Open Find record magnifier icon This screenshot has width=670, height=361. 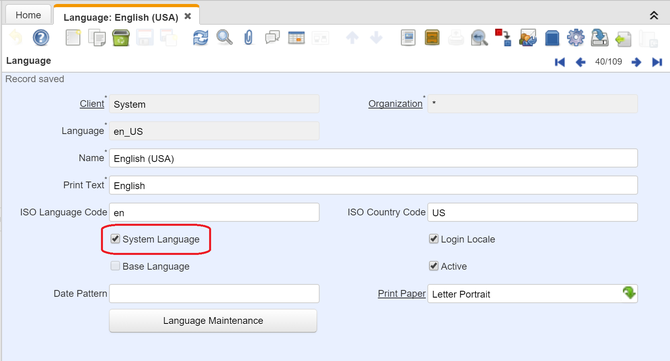(224, 38)
